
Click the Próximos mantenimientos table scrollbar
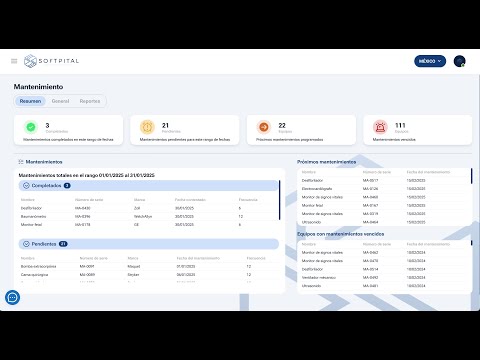pos(471,176)
